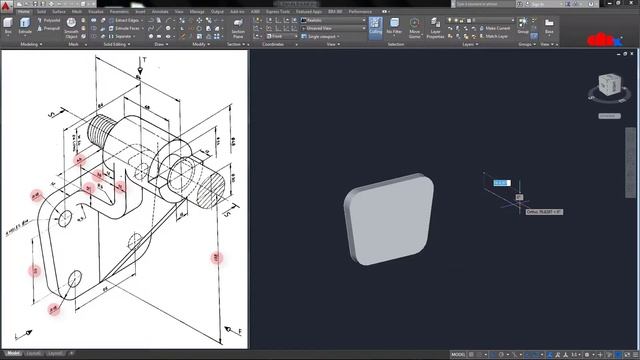The width and height of the screenshot is (640, 360).
Task: Click the Group tool
Action: click(x=523, y=26)
